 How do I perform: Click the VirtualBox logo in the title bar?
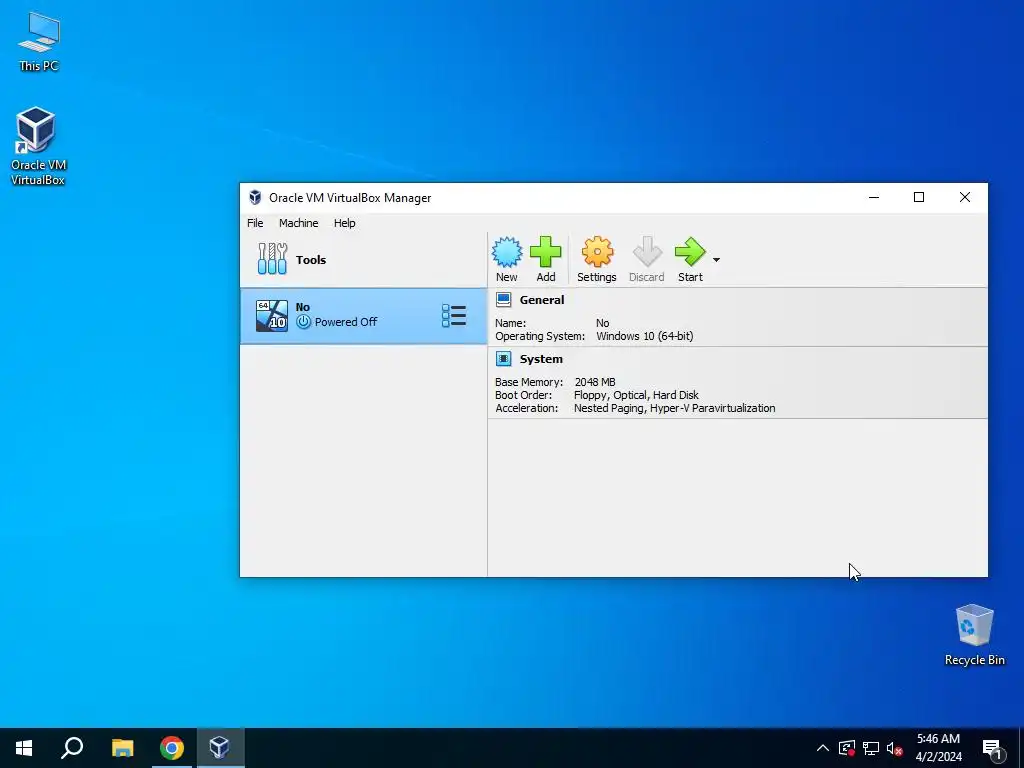(255, 198)
